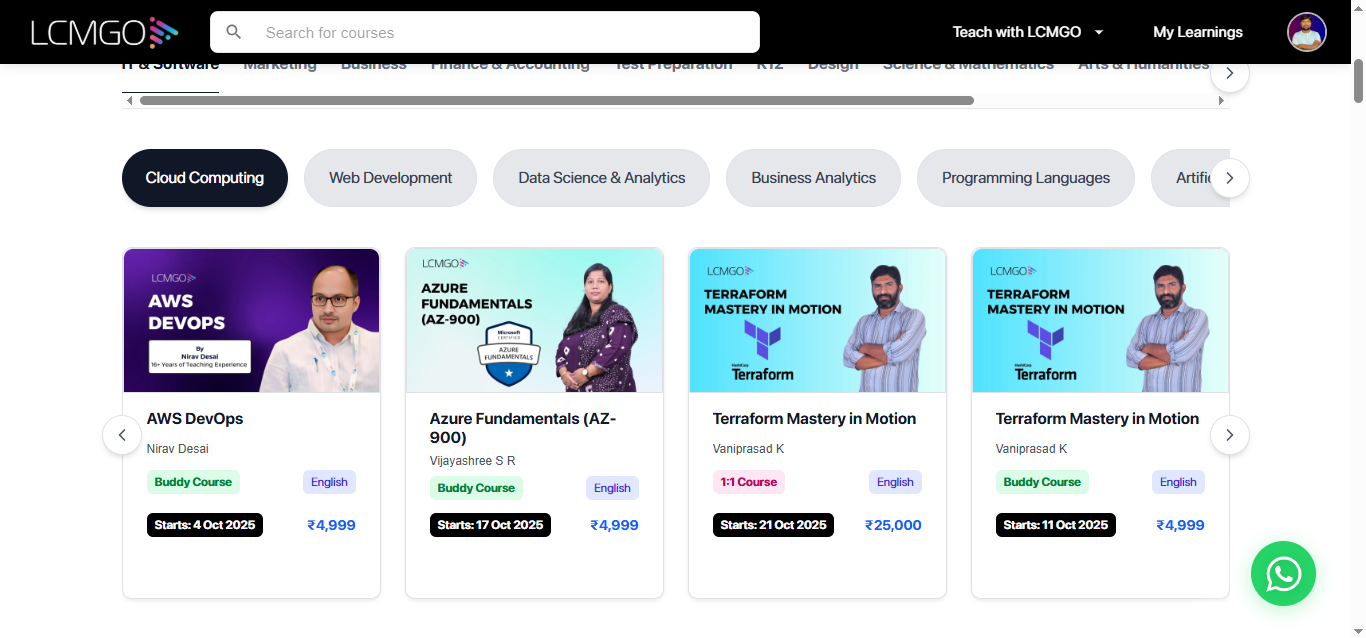Focus the Search for courses field

(x=485, y=32)
